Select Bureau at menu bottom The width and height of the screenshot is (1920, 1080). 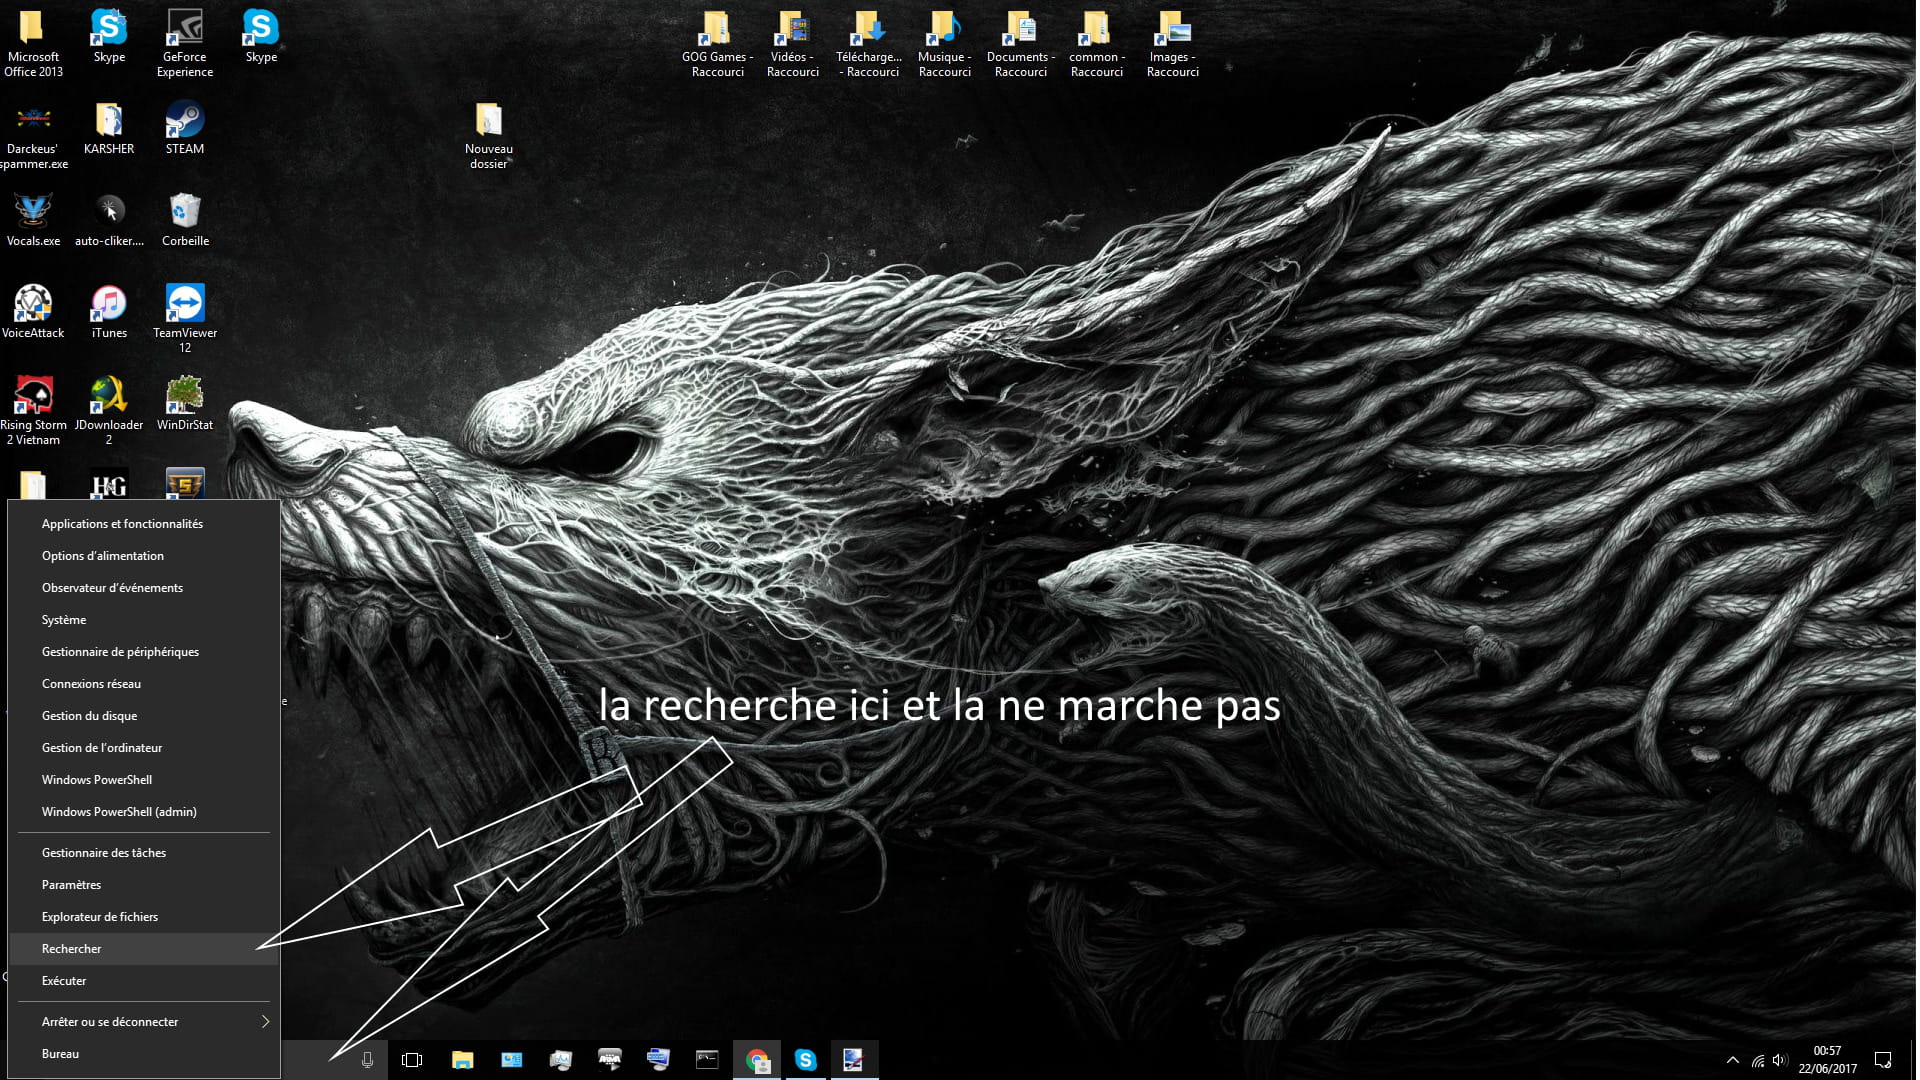144,1054
